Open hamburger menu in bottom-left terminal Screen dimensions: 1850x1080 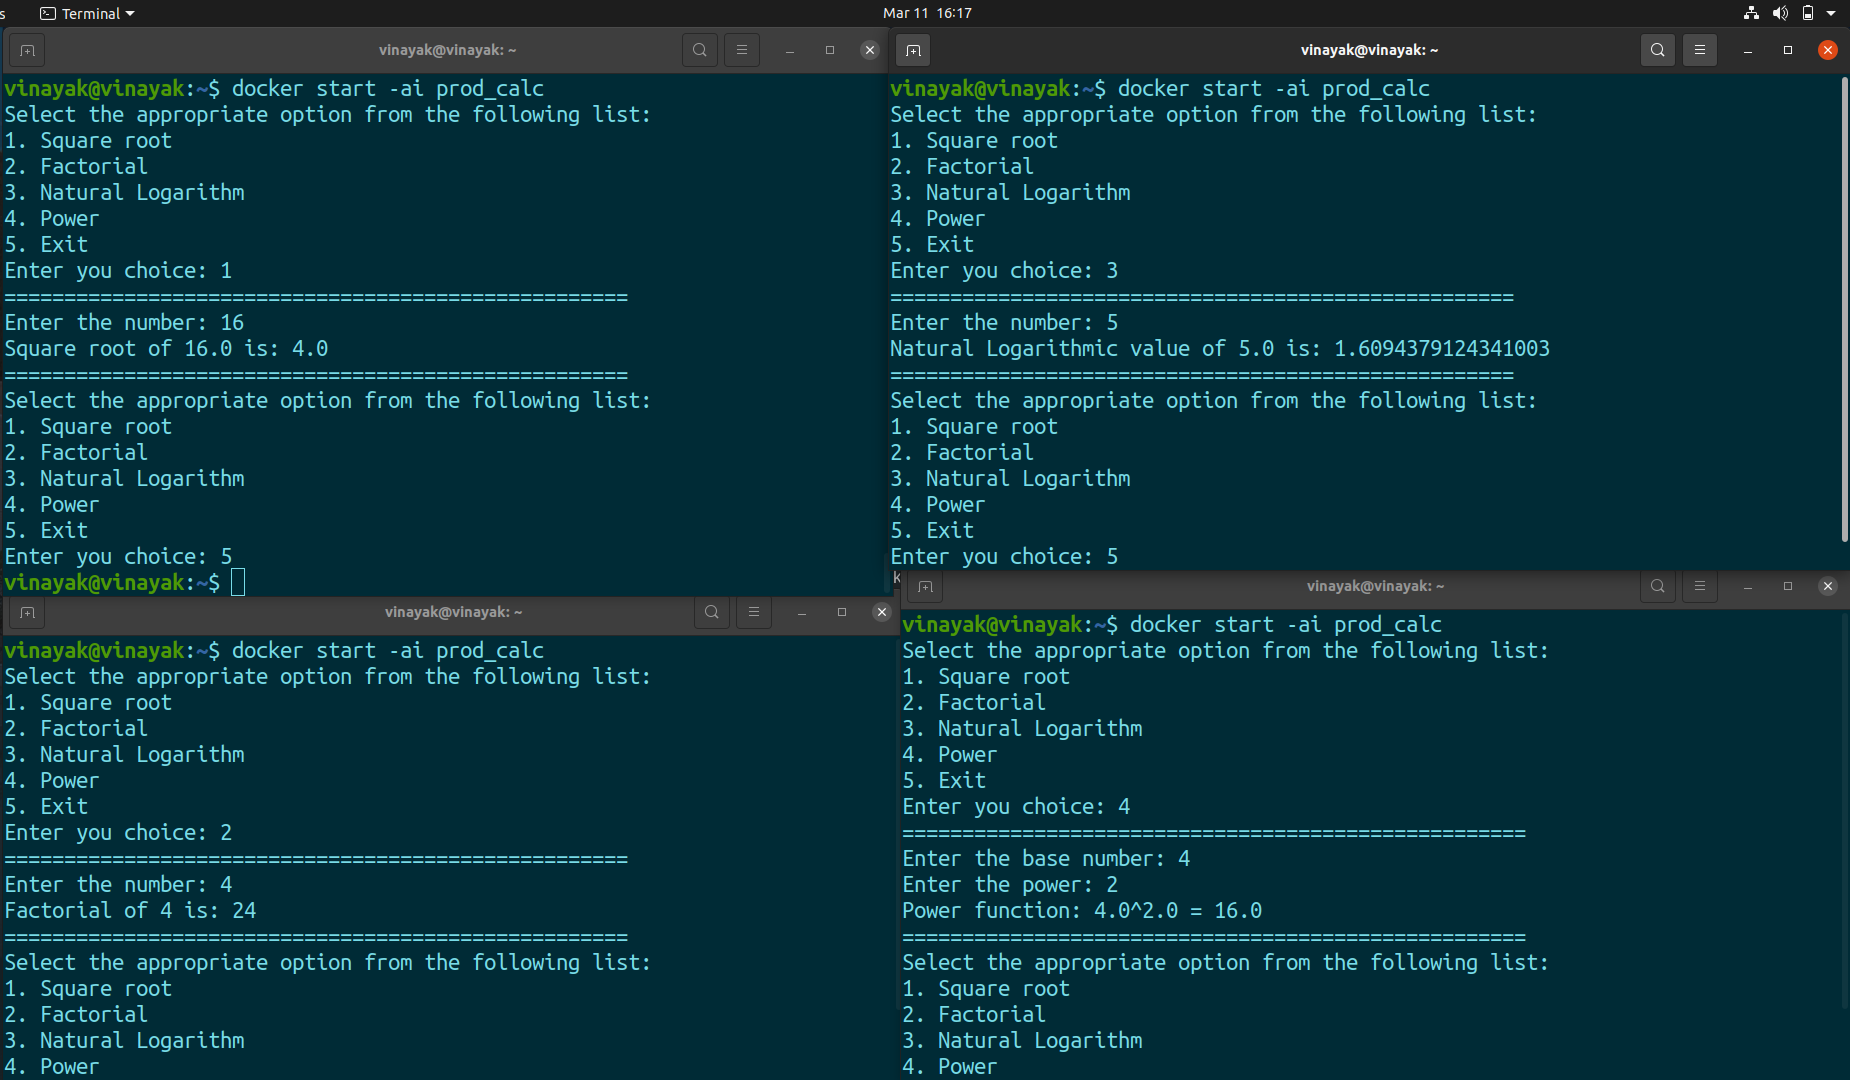coord(754,612)
